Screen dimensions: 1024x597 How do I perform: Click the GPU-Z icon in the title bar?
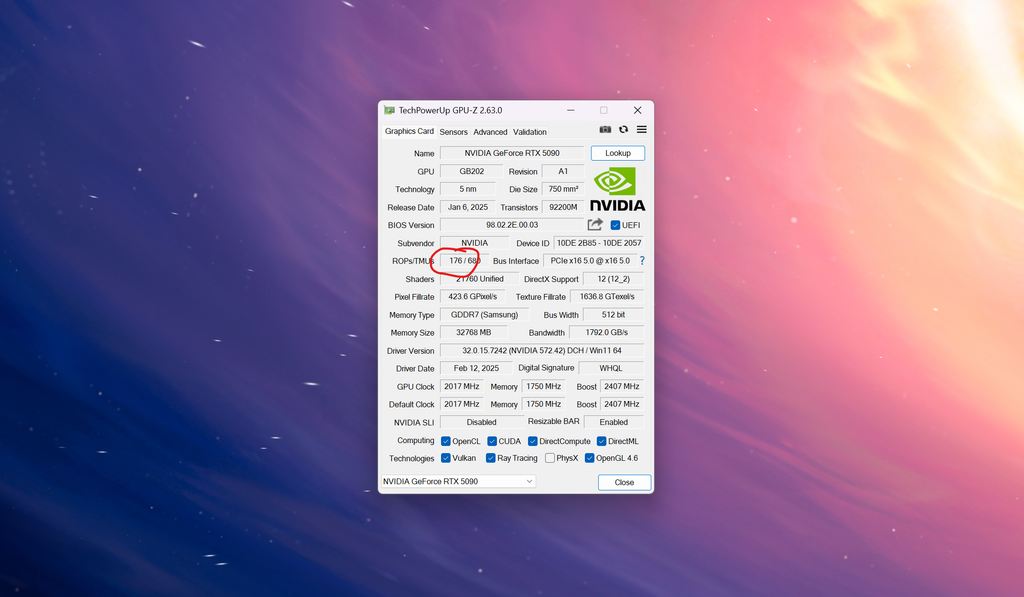click(x=388, y=110)
